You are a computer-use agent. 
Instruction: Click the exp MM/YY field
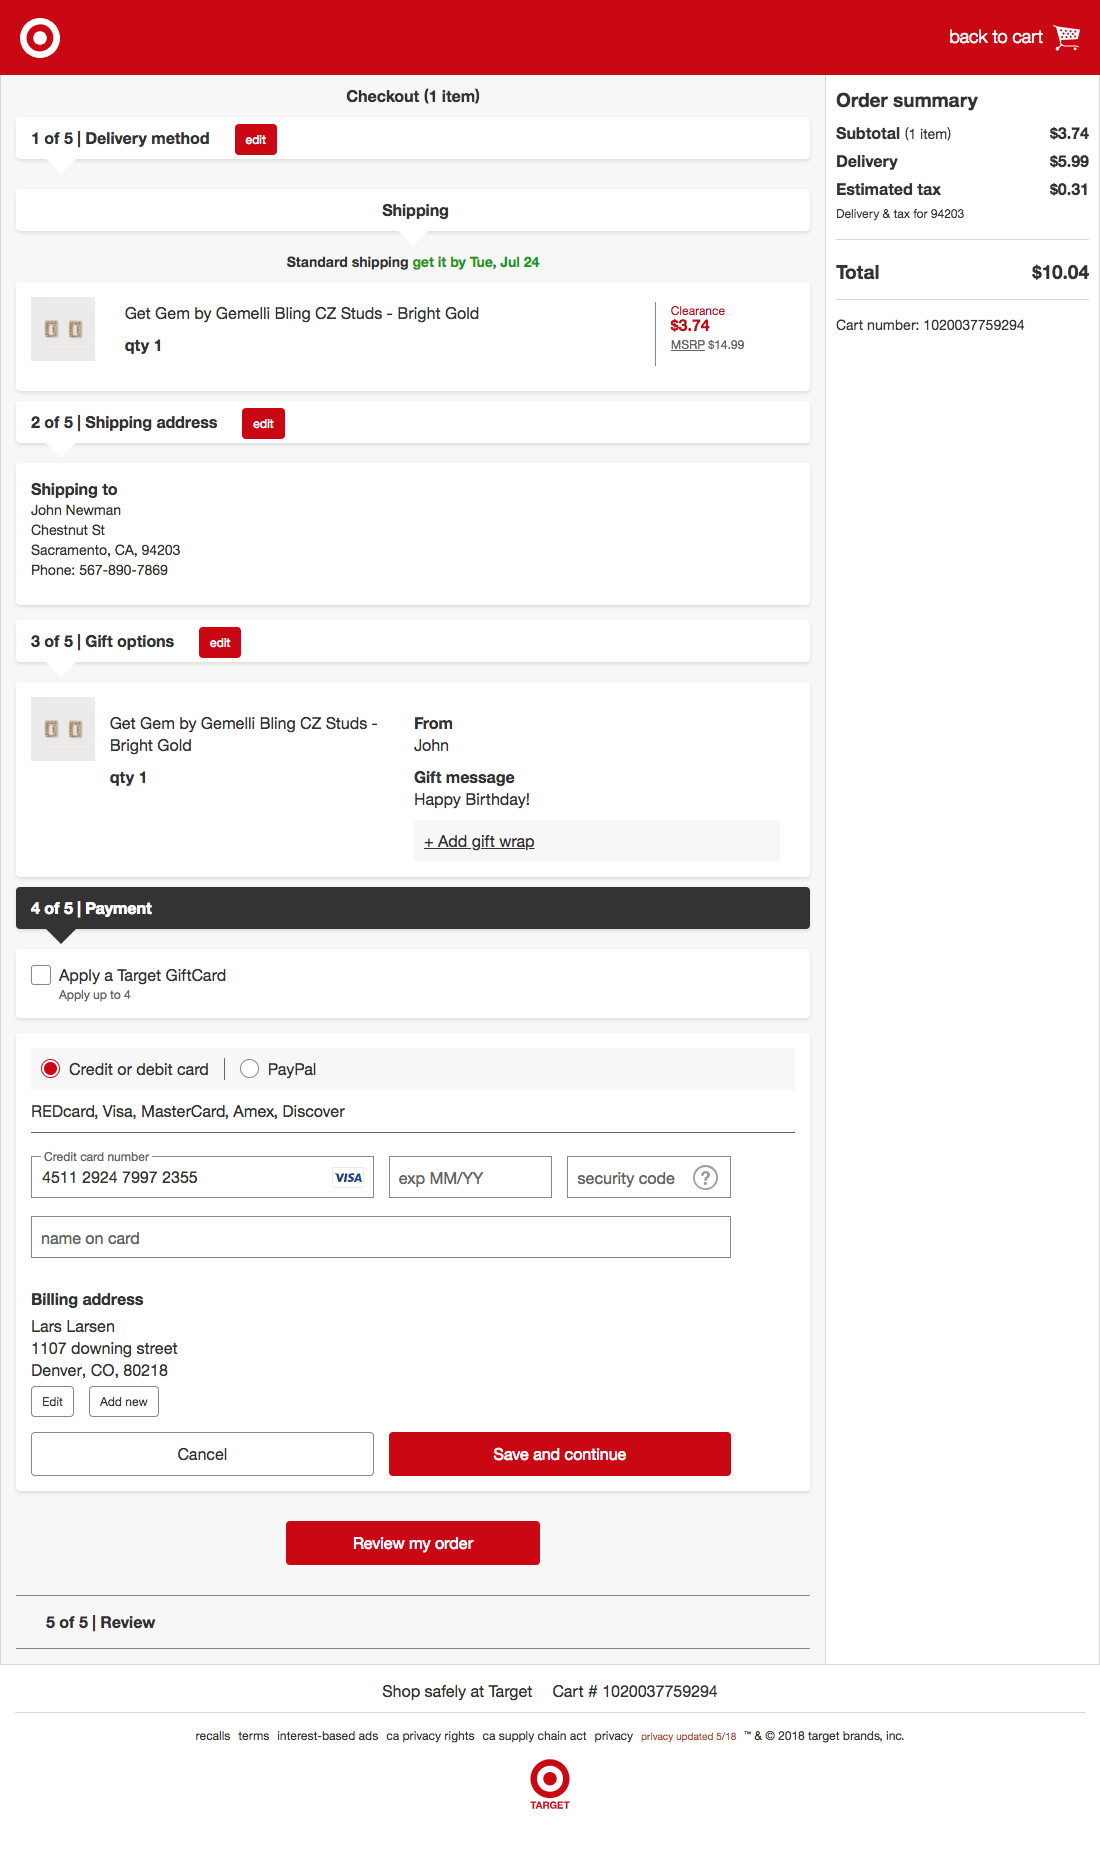[470, 1177]
